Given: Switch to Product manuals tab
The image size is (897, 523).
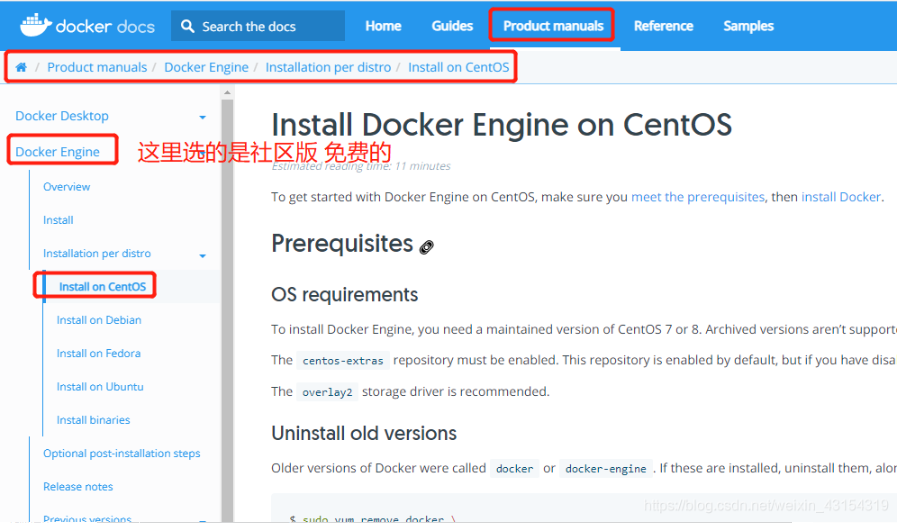Looking at the screenshot, I should click(x=553, y=26).
